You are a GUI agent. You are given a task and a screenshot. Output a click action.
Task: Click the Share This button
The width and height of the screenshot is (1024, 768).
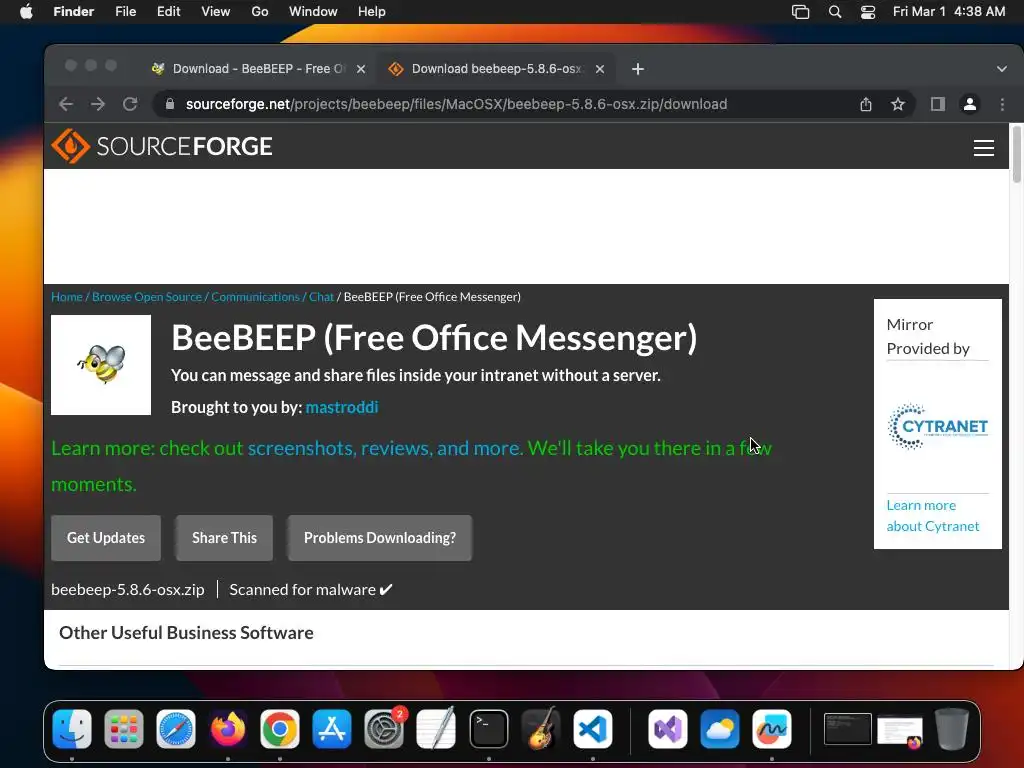click(x=224, y=537)
